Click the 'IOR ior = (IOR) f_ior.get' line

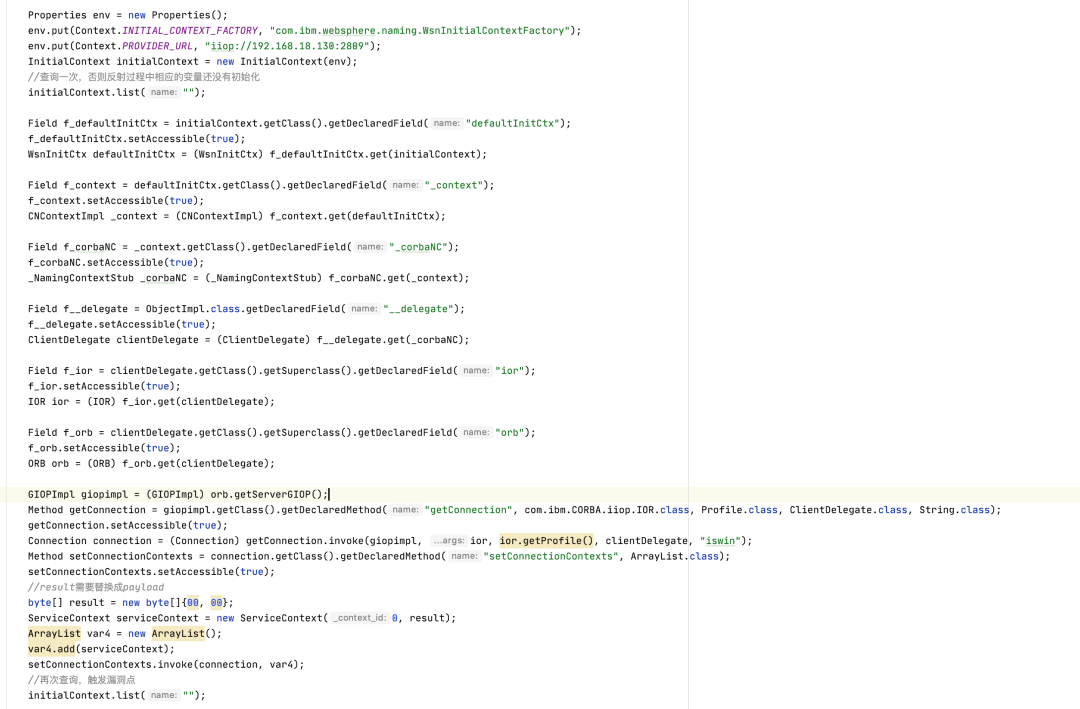click(x=152, y=402)
